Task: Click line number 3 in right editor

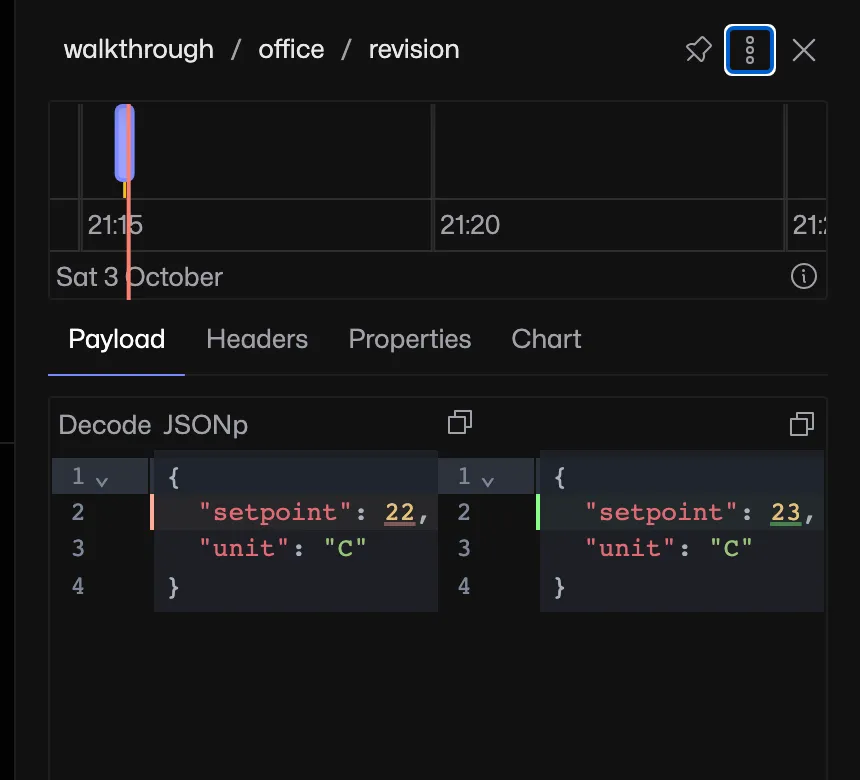Action: click(x=464, y=548)
